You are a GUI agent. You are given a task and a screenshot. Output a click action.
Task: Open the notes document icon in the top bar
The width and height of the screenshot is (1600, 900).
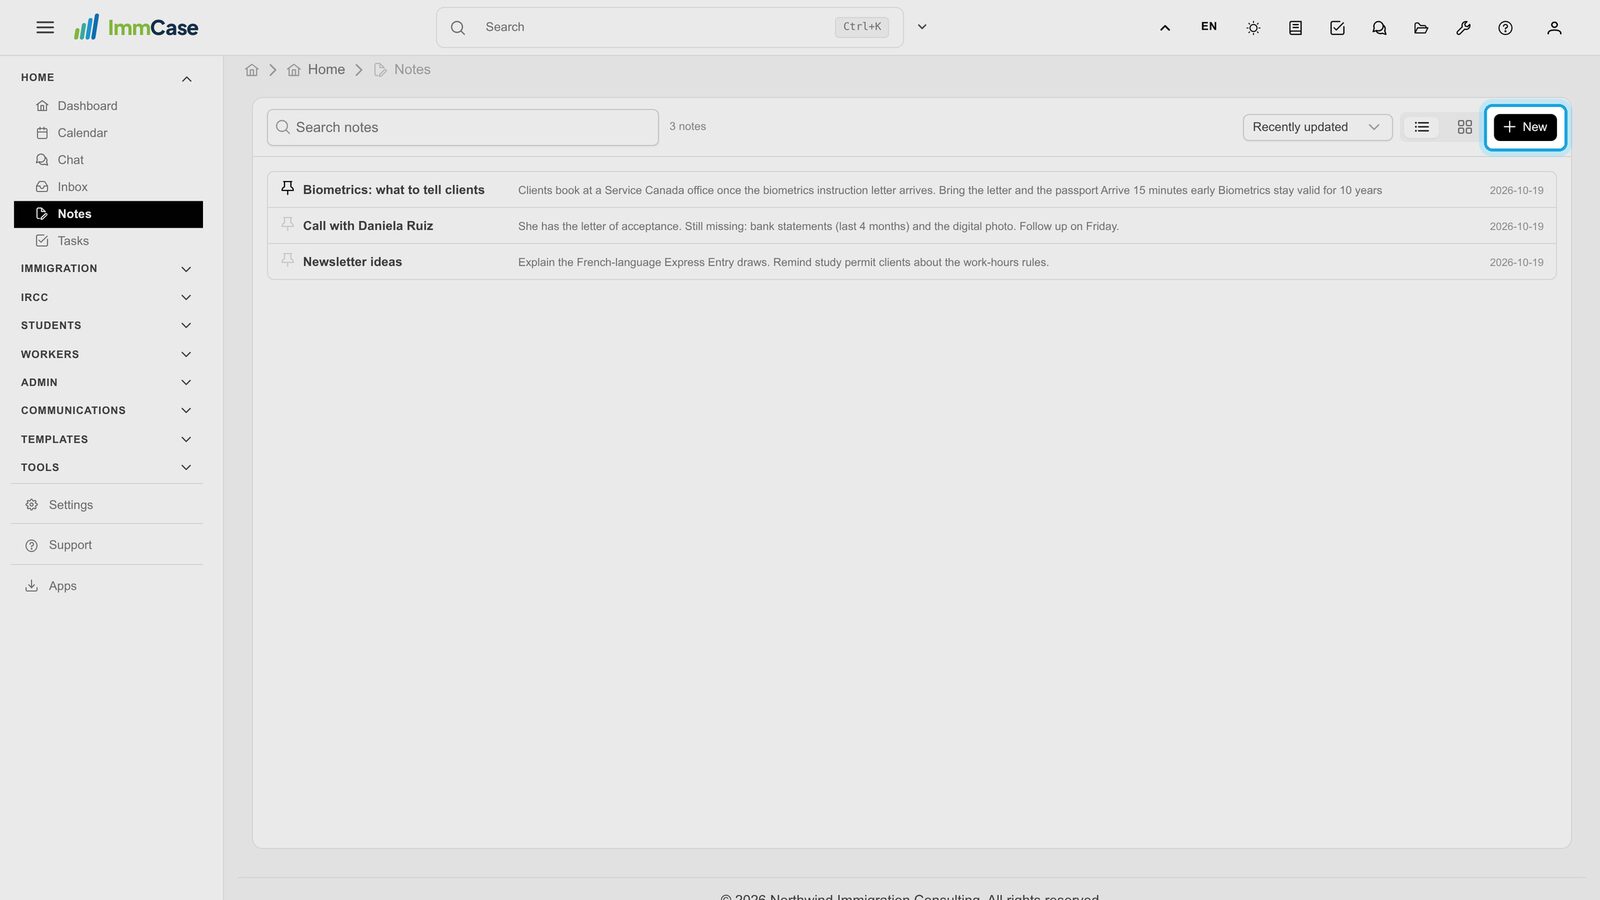click(x=1295, y=28)
